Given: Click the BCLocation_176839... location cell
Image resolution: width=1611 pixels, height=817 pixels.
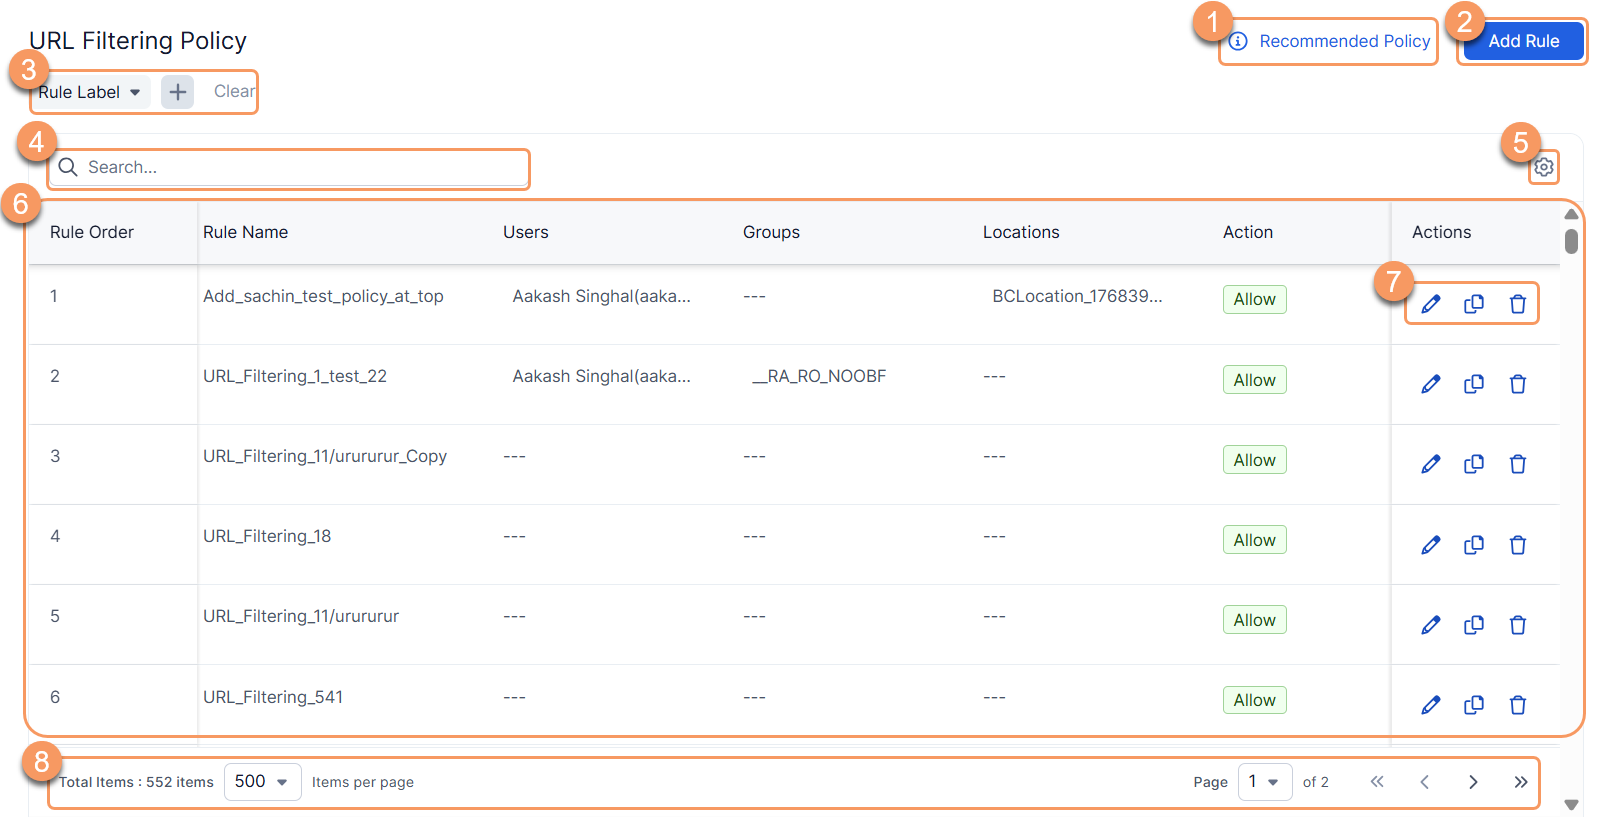Looking at the screenshot, I should [1077, 296].
